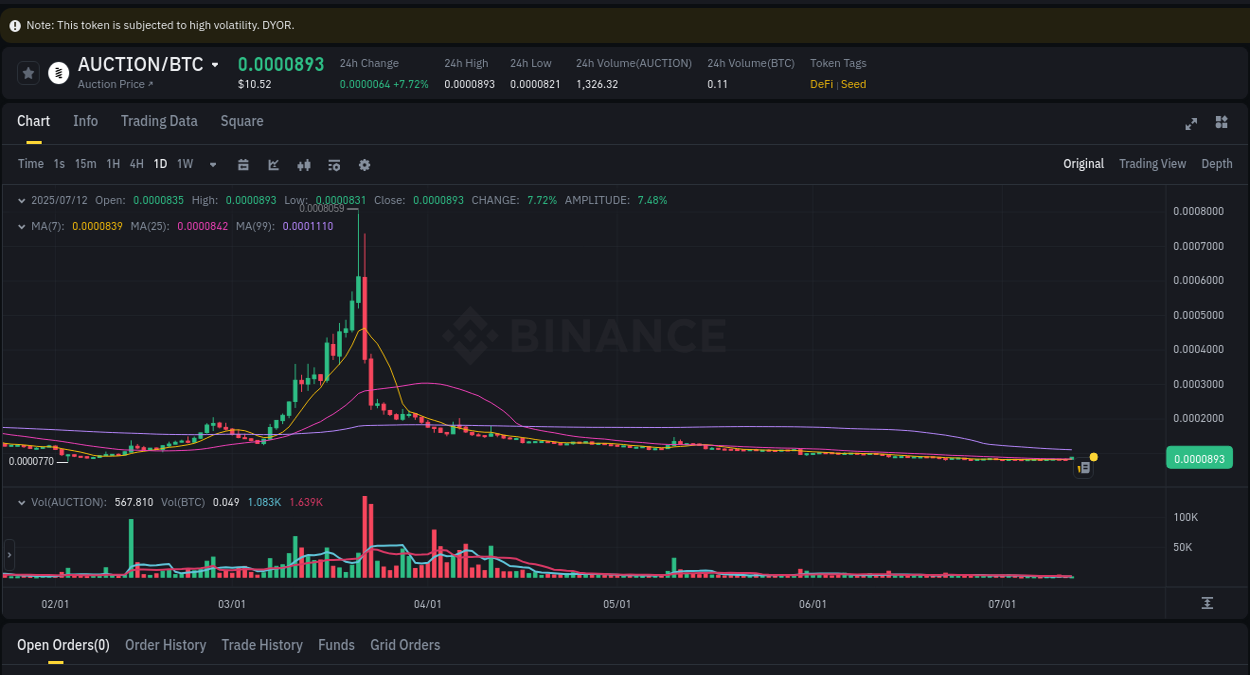Click the green last price label
This screenshot has width=1250, height=675.
click(1199, 457)
